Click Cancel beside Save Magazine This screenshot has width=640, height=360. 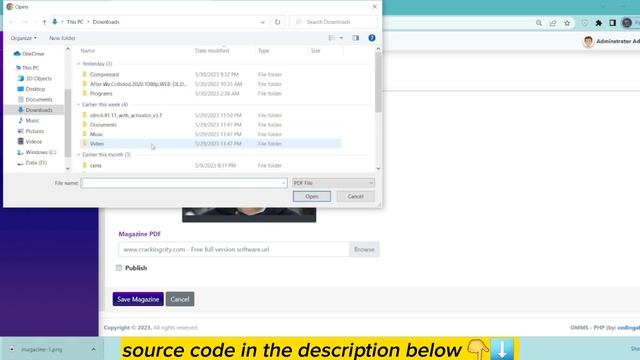point(180,299)
